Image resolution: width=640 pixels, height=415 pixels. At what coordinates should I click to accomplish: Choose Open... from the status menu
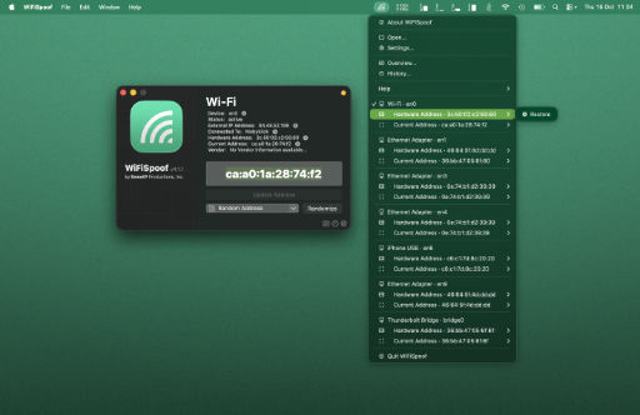point(442,38)
